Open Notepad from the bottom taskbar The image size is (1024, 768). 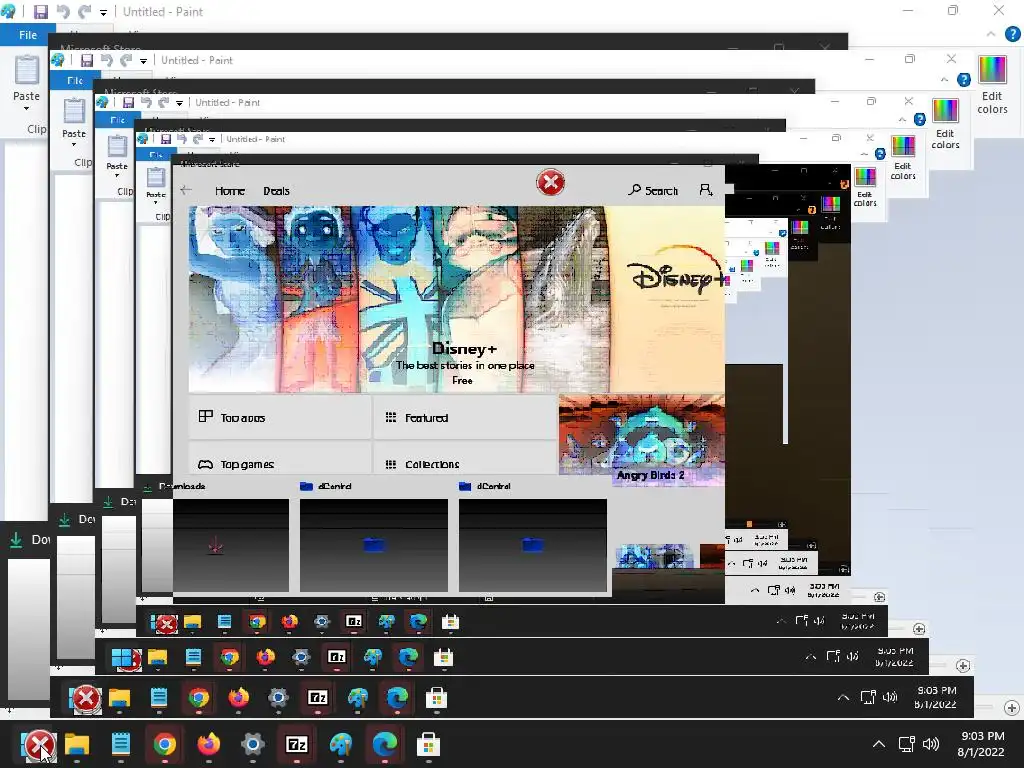click(121, 744)
